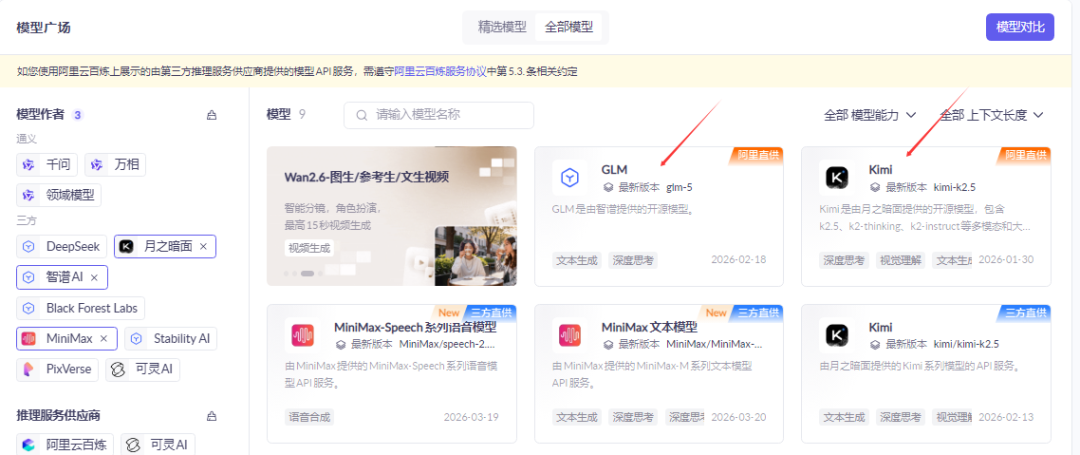
Task: Remove the 智谱AI filter with its X
Action: pyautogui.click(x=94, y=277)
